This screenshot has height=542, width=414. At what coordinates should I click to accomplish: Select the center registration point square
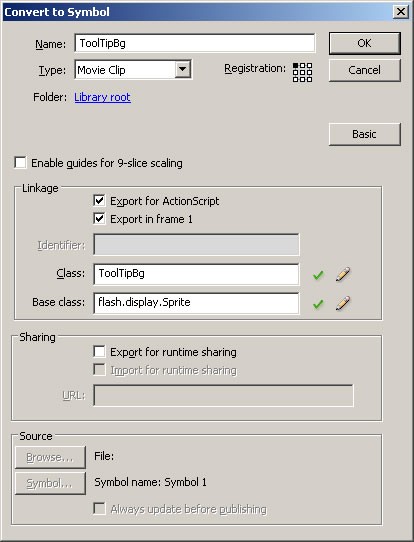[302, 73]
